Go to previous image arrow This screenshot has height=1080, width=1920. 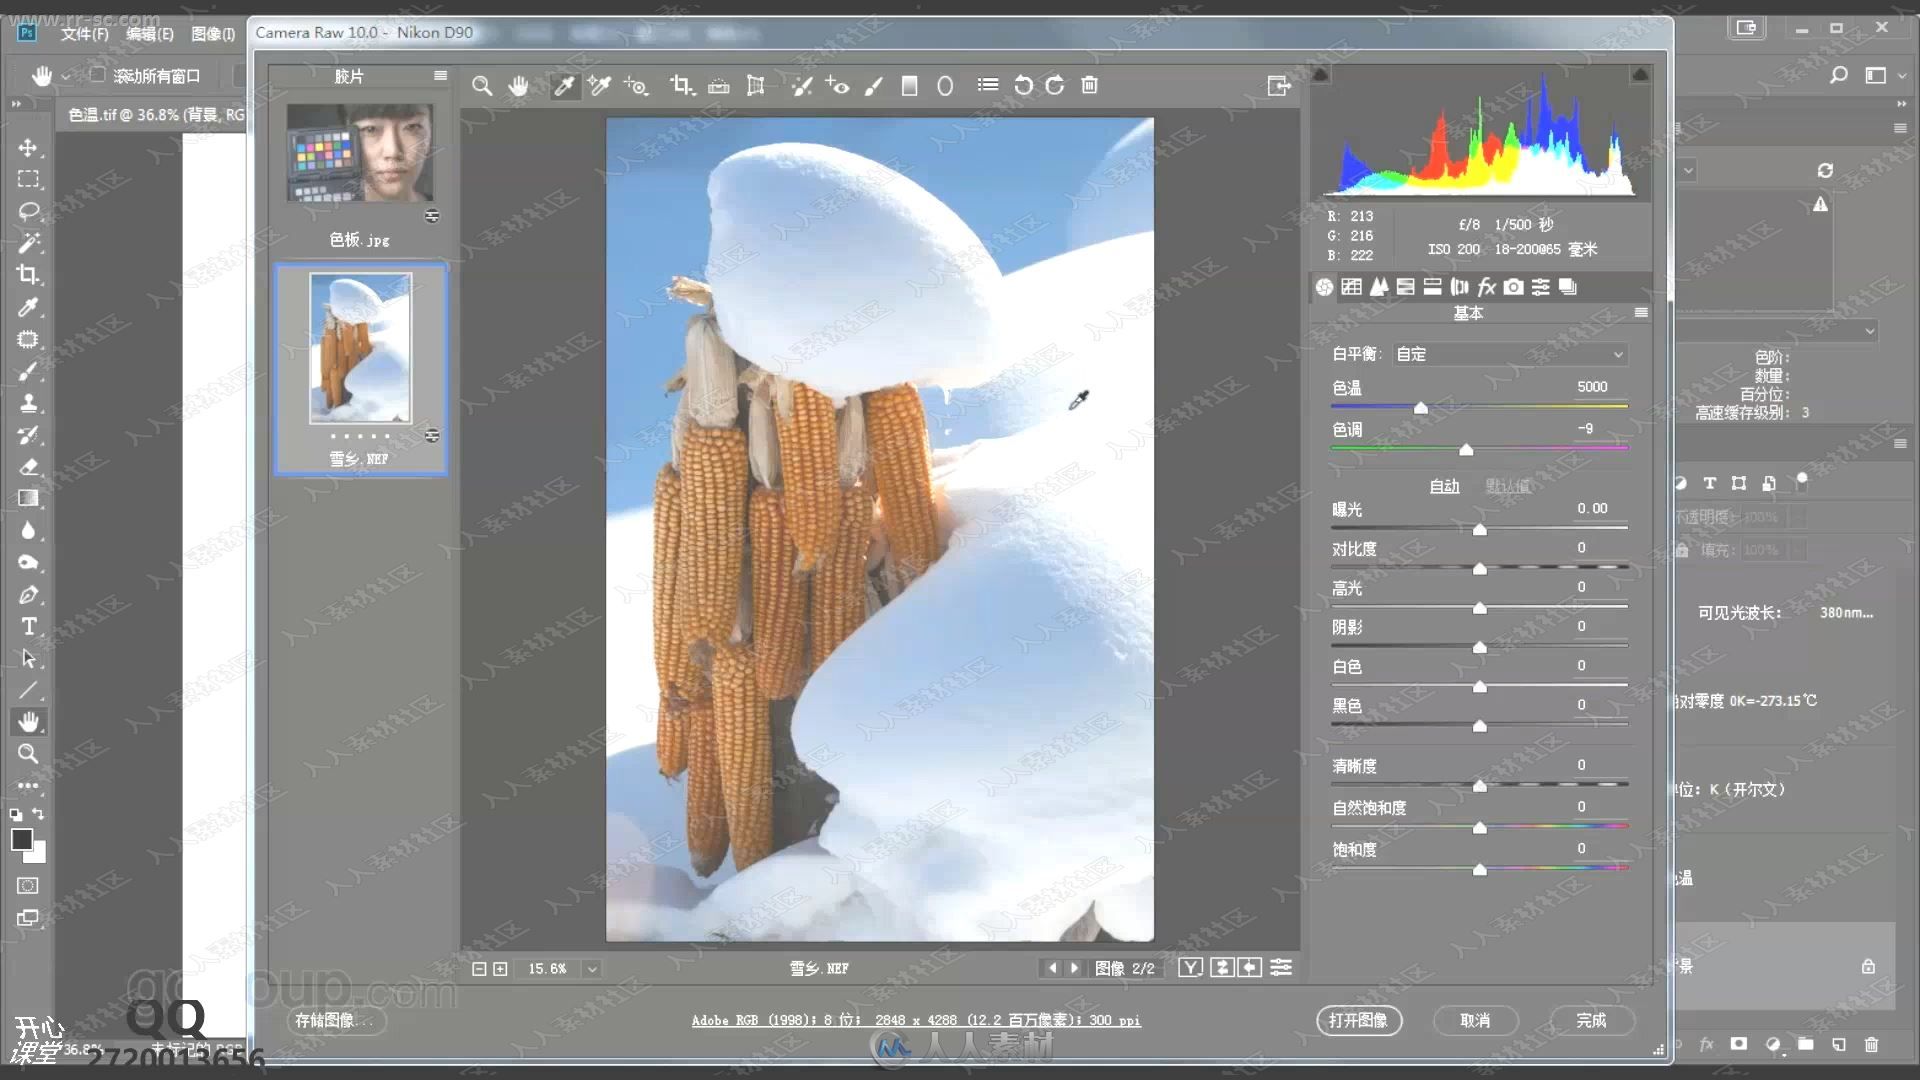pos(1052,968)
